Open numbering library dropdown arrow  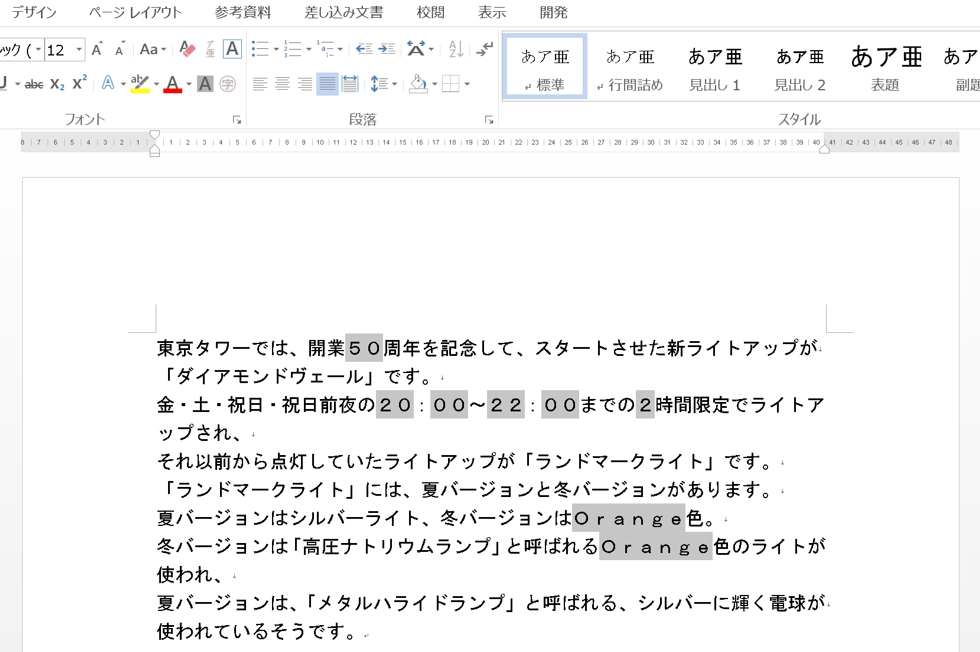[309, 49]
